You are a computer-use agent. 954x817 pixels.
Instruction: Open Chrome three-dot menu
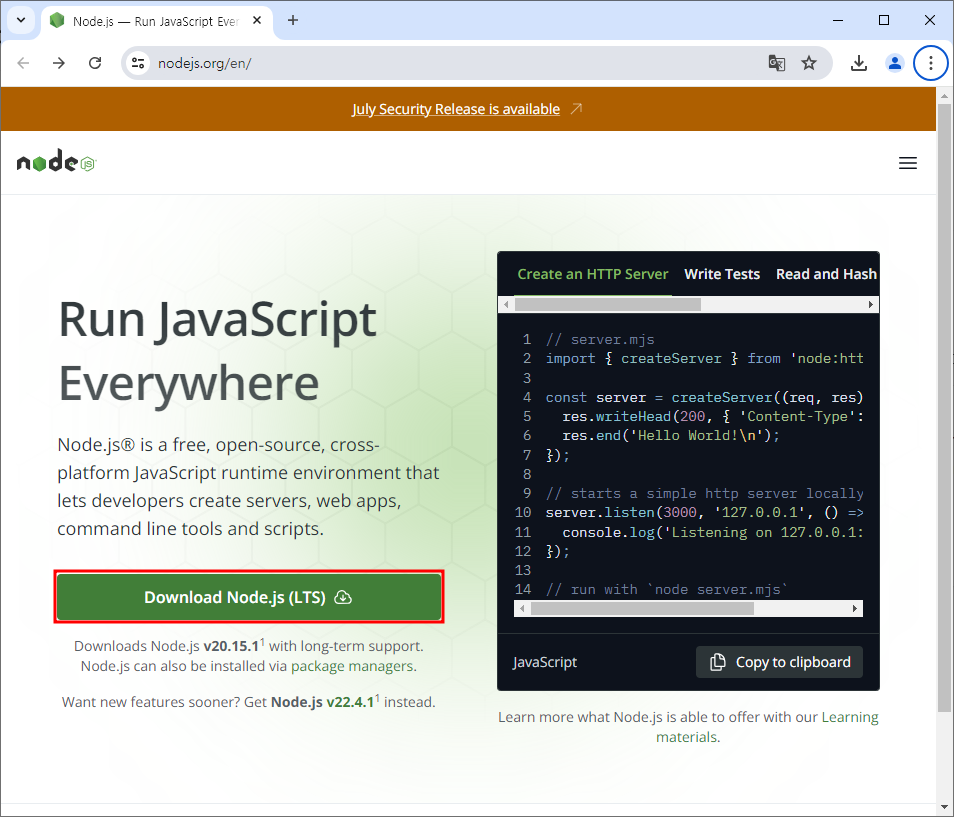pos(930,63)
